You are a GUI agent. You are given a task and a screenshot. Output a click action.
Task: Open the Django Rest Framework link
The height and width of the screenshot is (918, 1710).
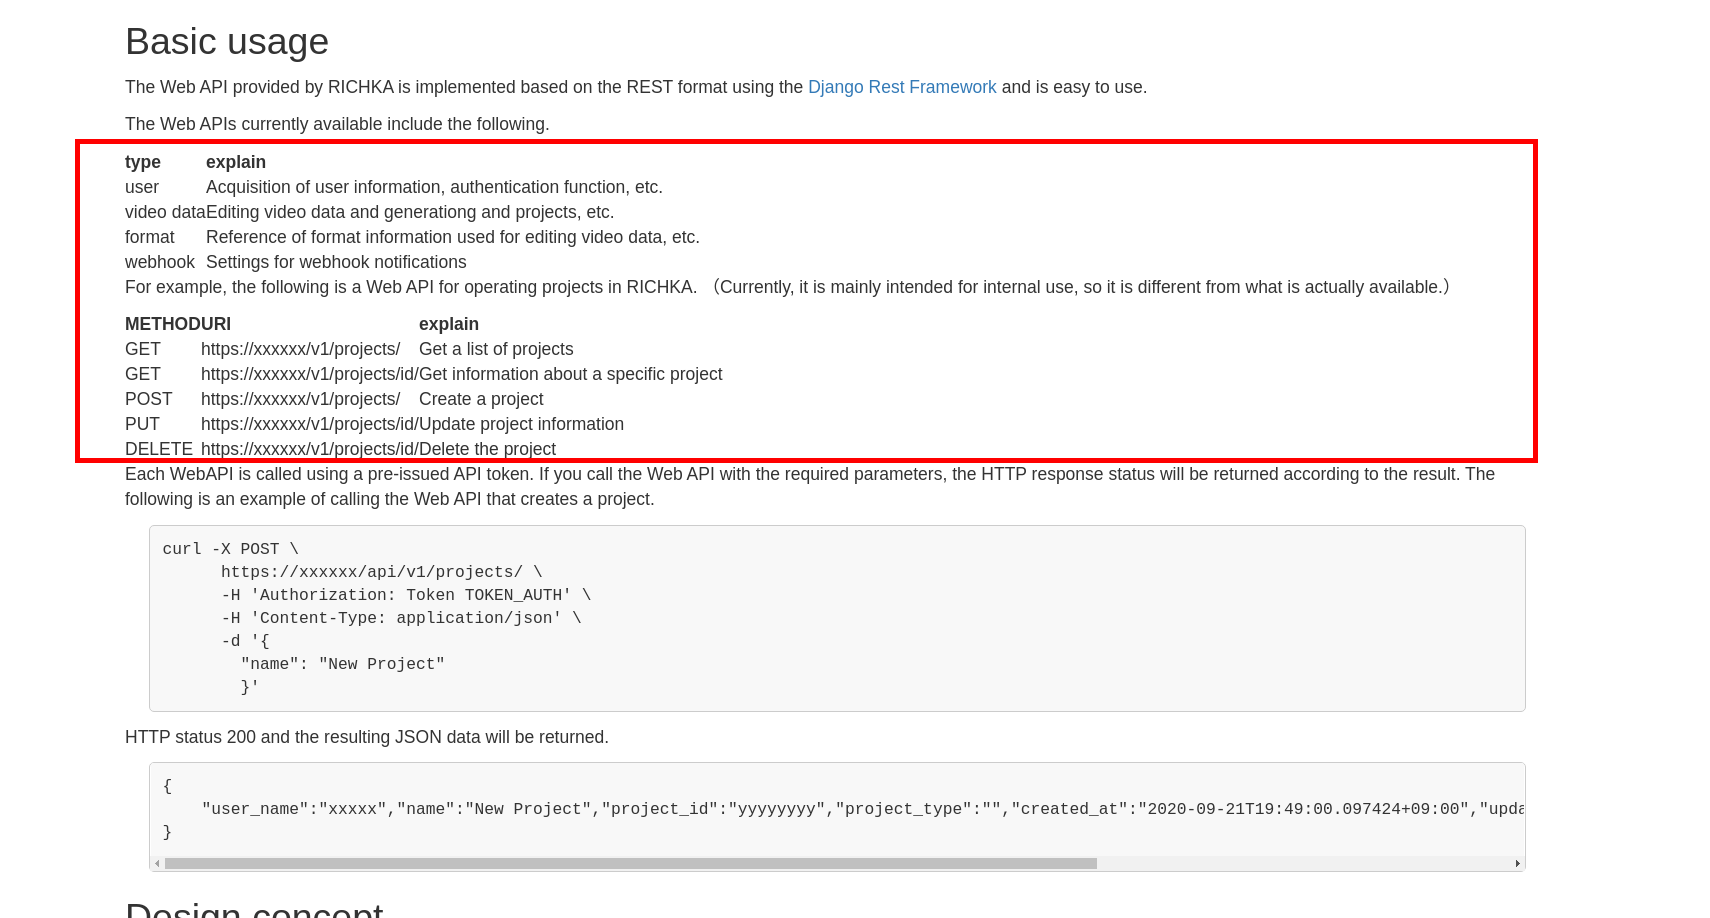[901, 87]
